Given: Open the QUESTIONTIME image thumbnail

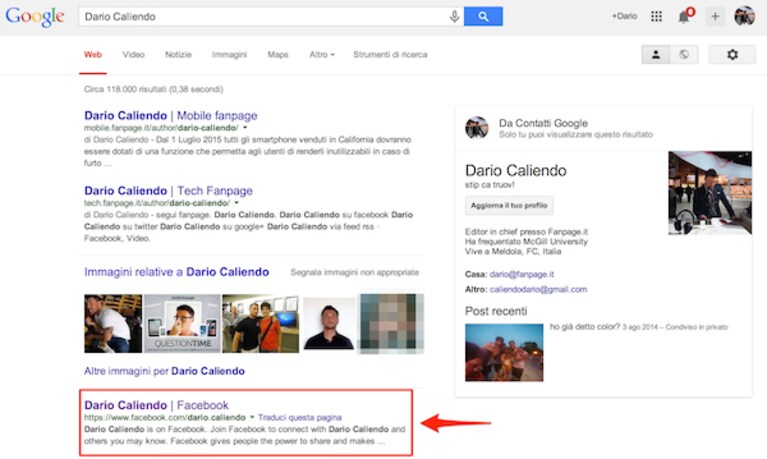Looking at the screenshot, I should (x=182, y=323).
